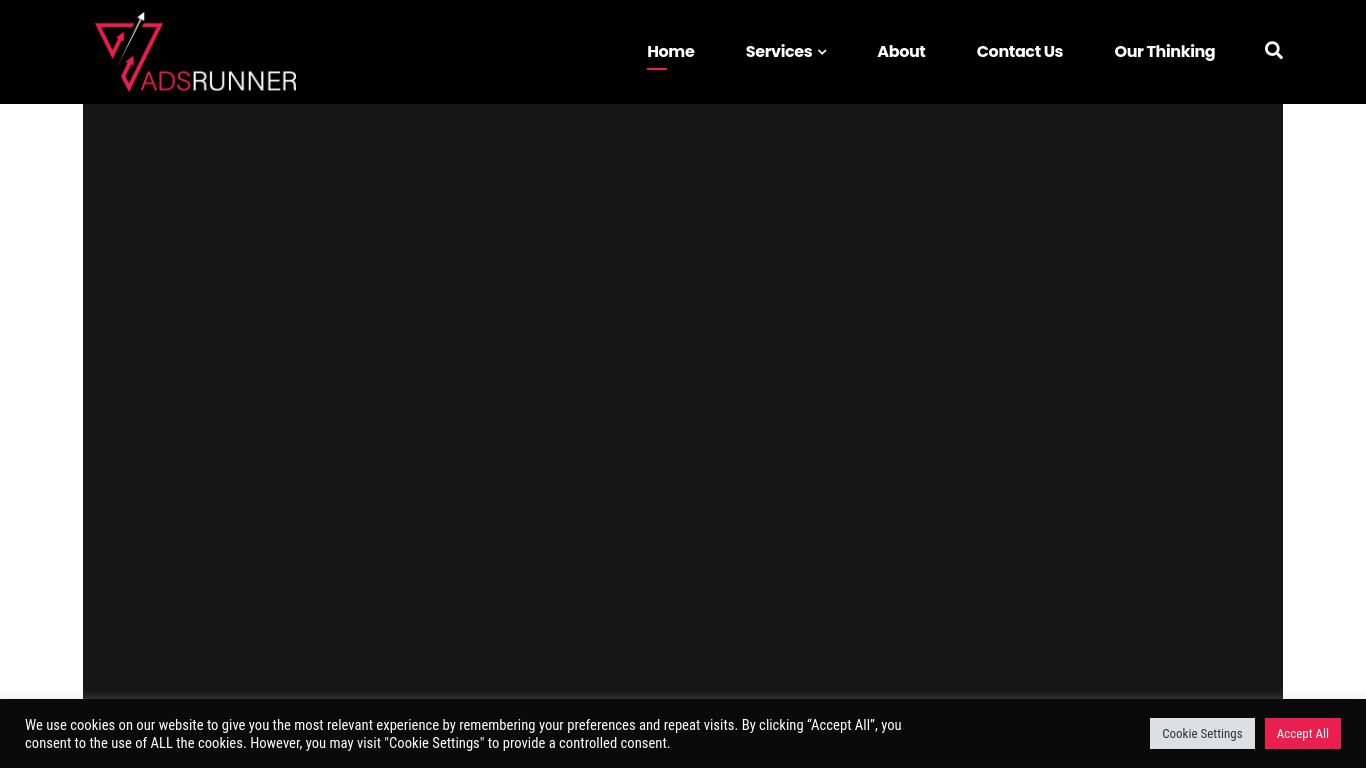Navigate to Our Thinking

[x=1164, y=51]
